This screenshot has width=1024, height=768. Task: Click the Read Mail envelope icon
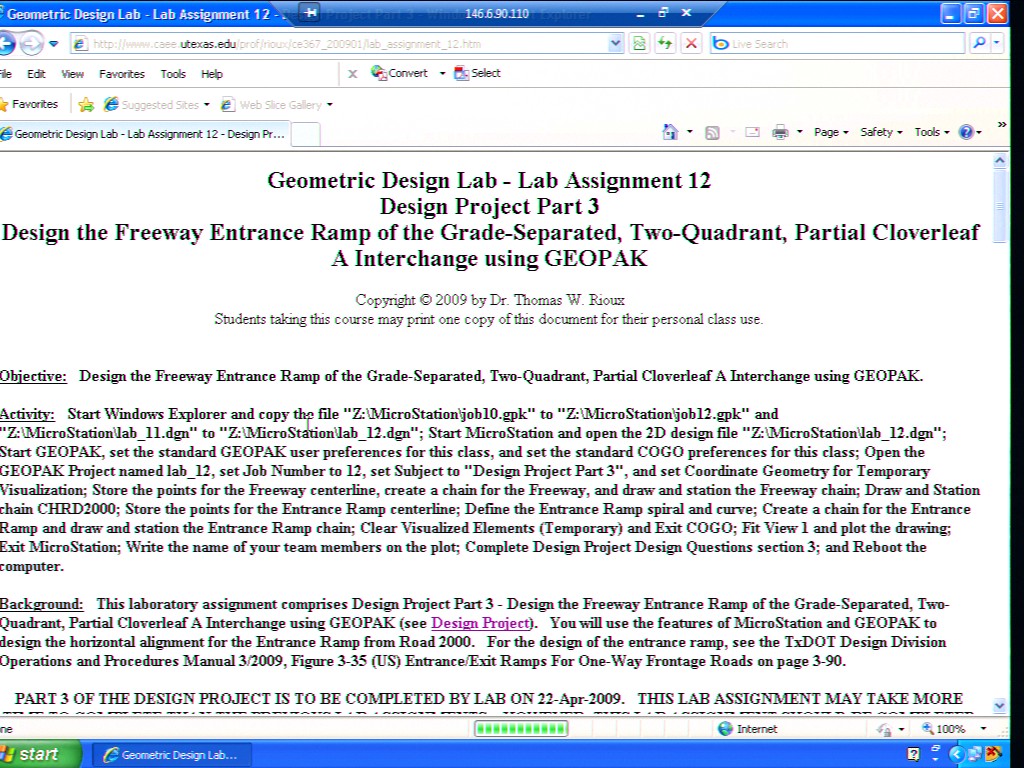752,133
